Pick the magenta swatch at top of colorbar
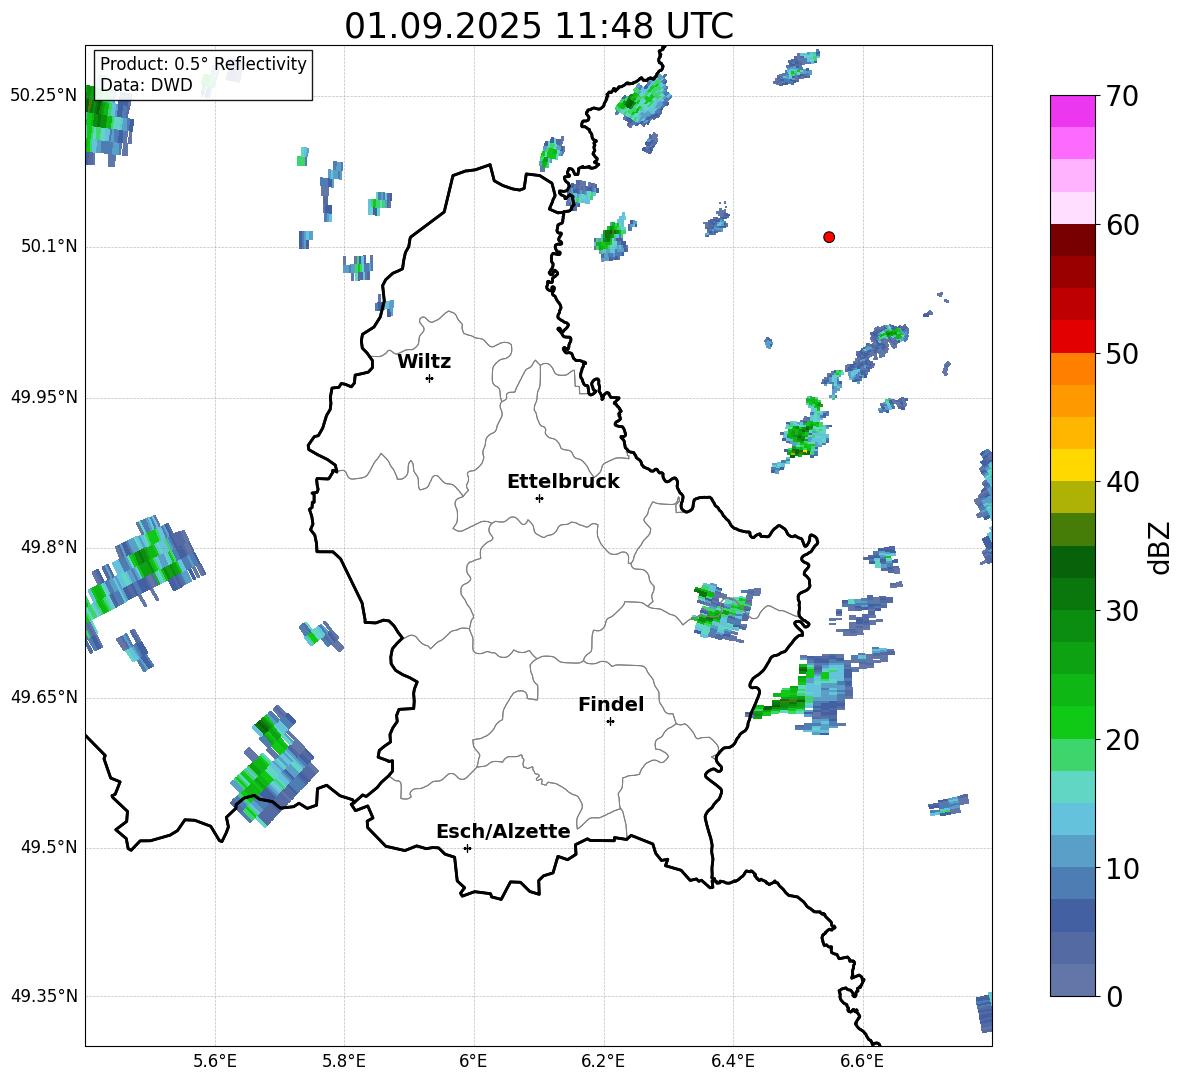 tap(1073, 111)
